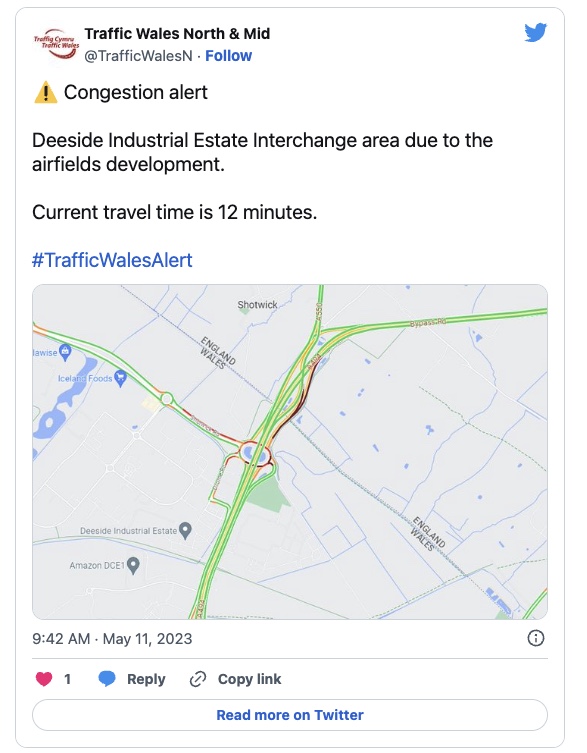This screenshot has height=753, width=587.
Task: Select the Amazon DCE1 map pin
Action: tap(133, 565)
